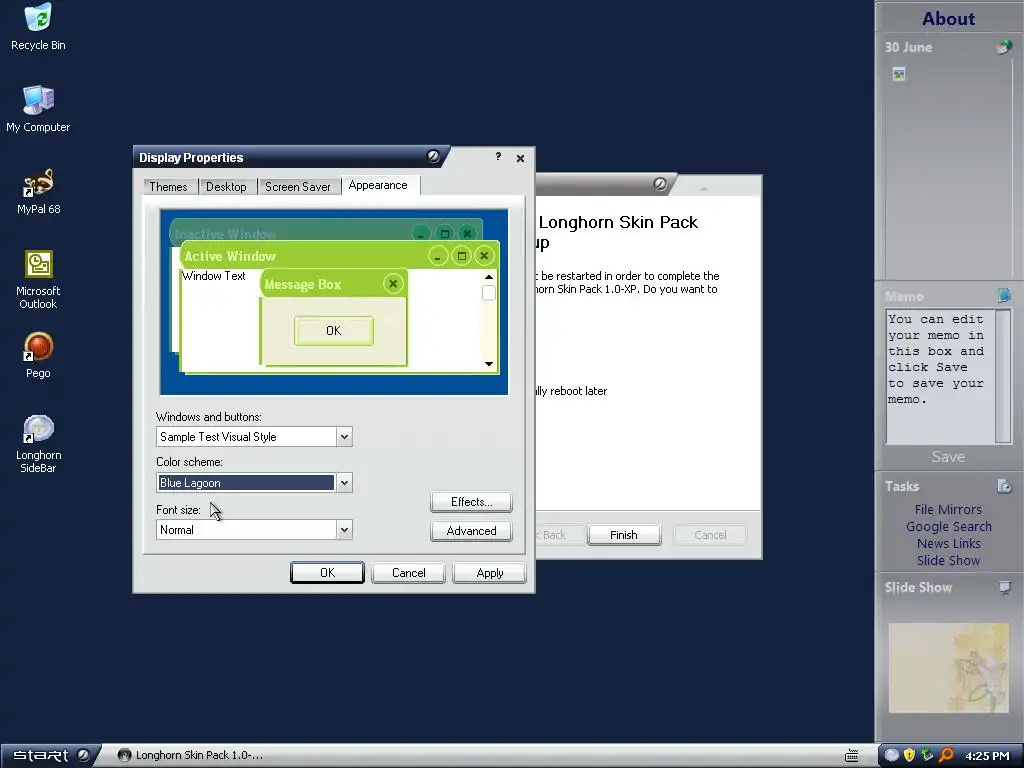This screenshot has height=768, width=1024.
Task: Click the Tasks panel clock icon
Action: coord(1004,486)
